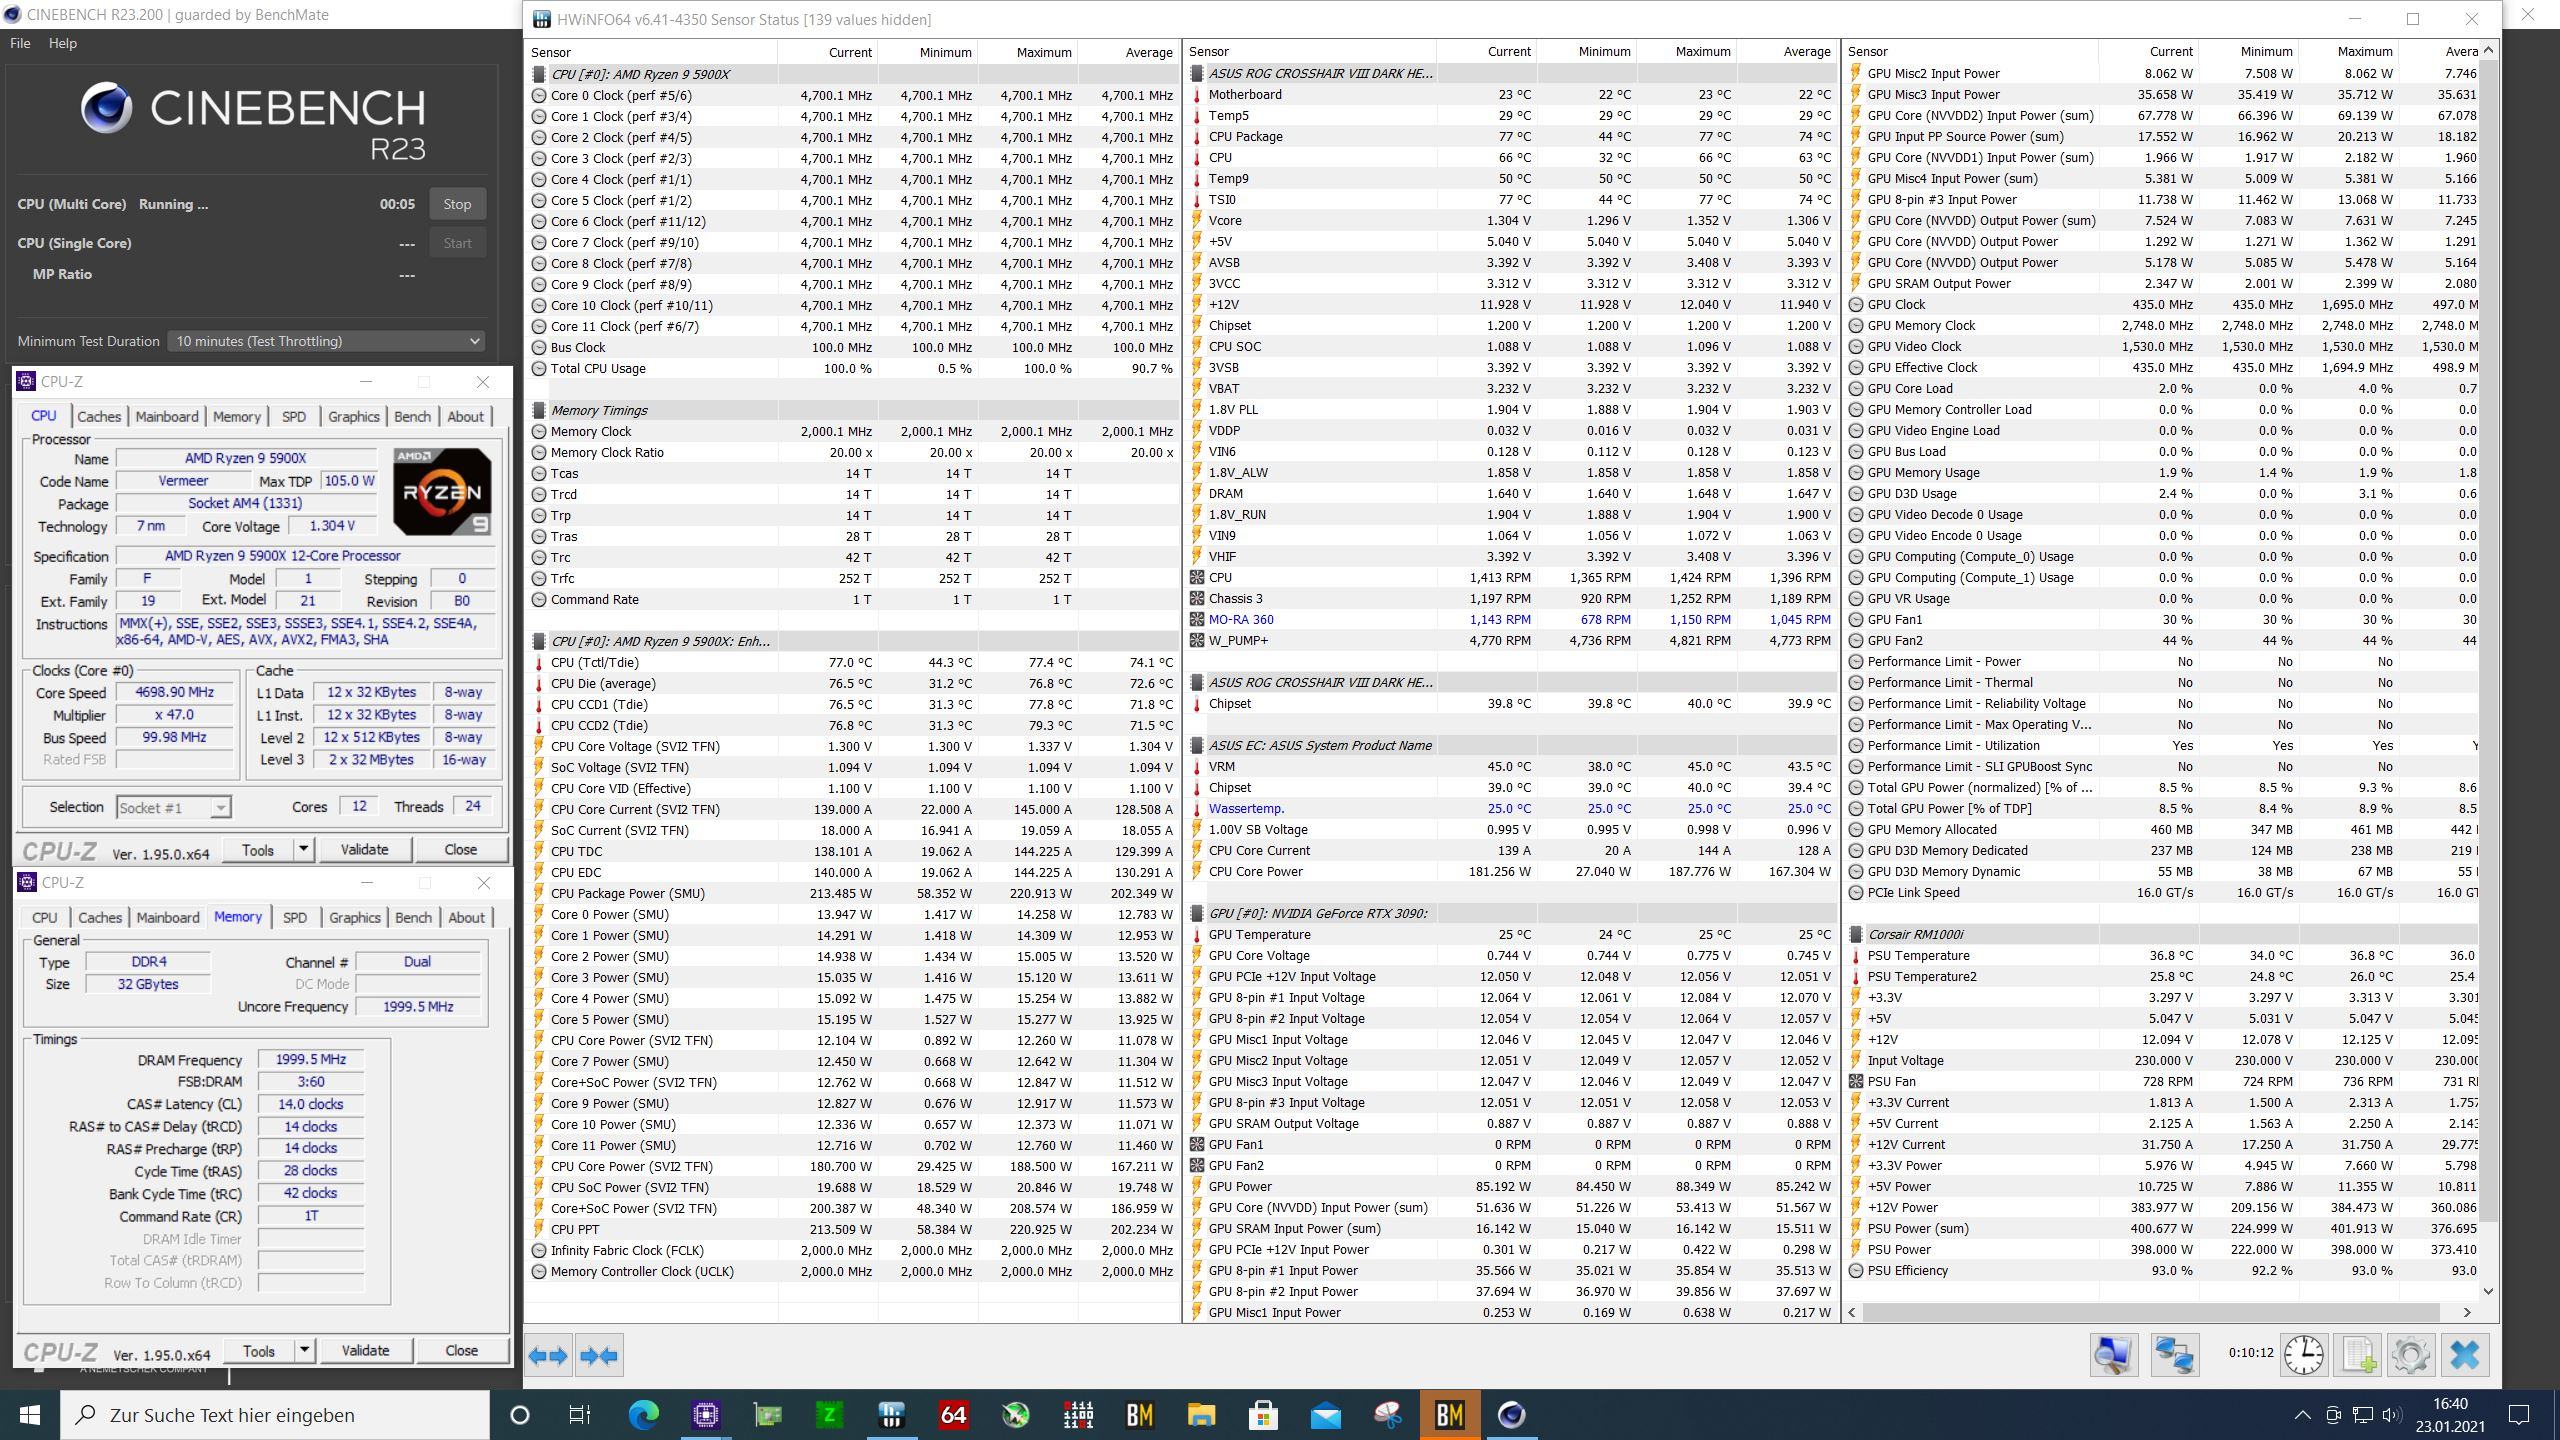
Task: Close HWiNFO sensors with blue X icon
Action: tap(2465, 1356)
